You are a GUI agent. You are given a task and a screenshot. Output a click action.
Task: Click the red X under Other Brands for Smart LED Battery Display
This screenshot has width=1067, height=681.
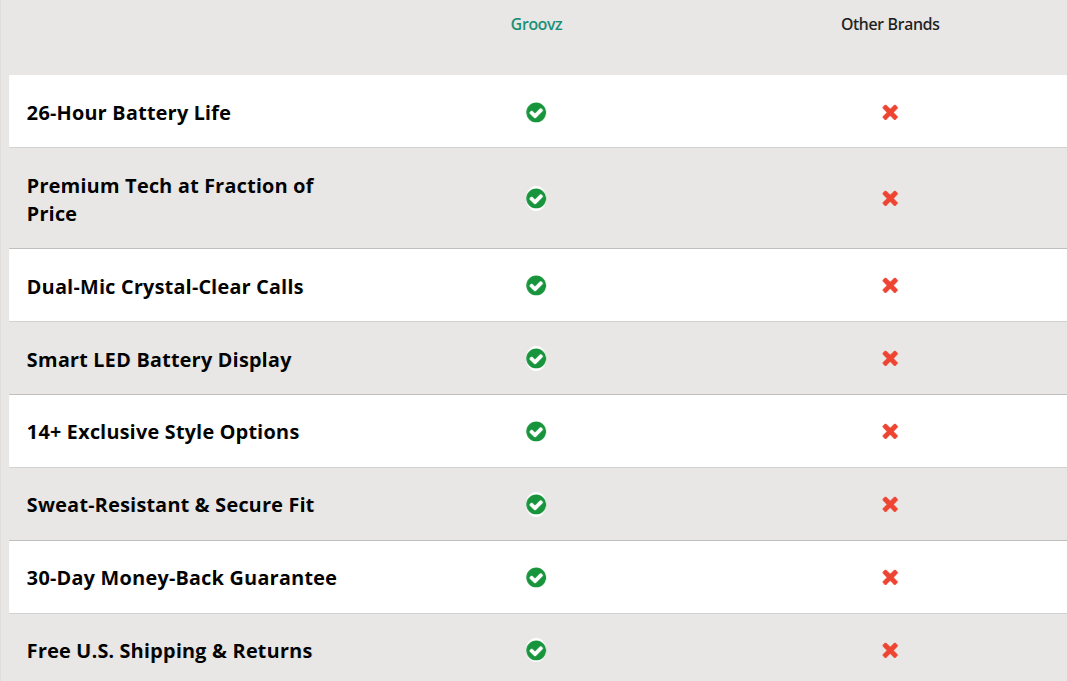(x=890, y=358)
